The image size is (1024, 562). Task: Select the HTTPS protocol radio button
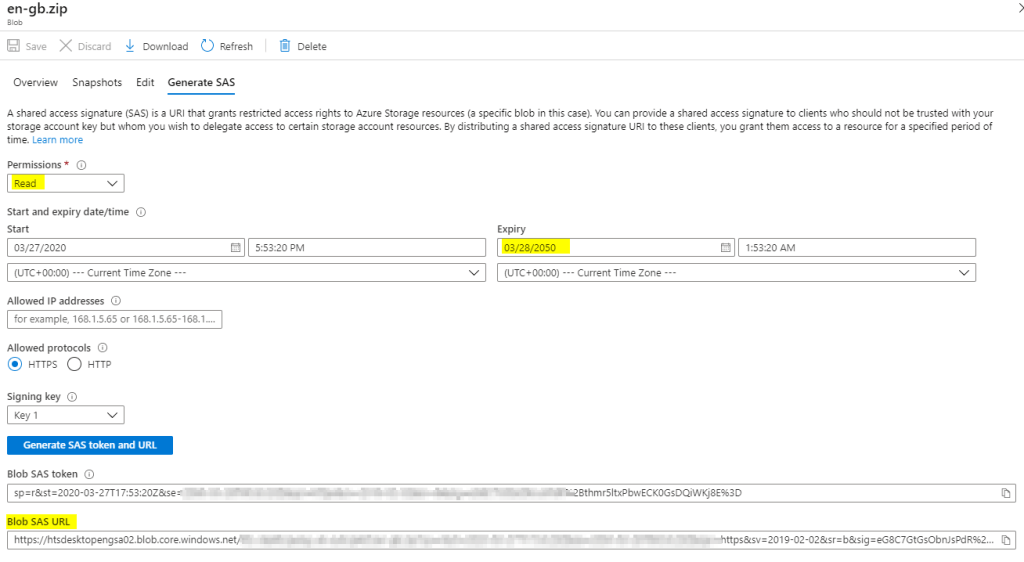[x=15, y=365]
